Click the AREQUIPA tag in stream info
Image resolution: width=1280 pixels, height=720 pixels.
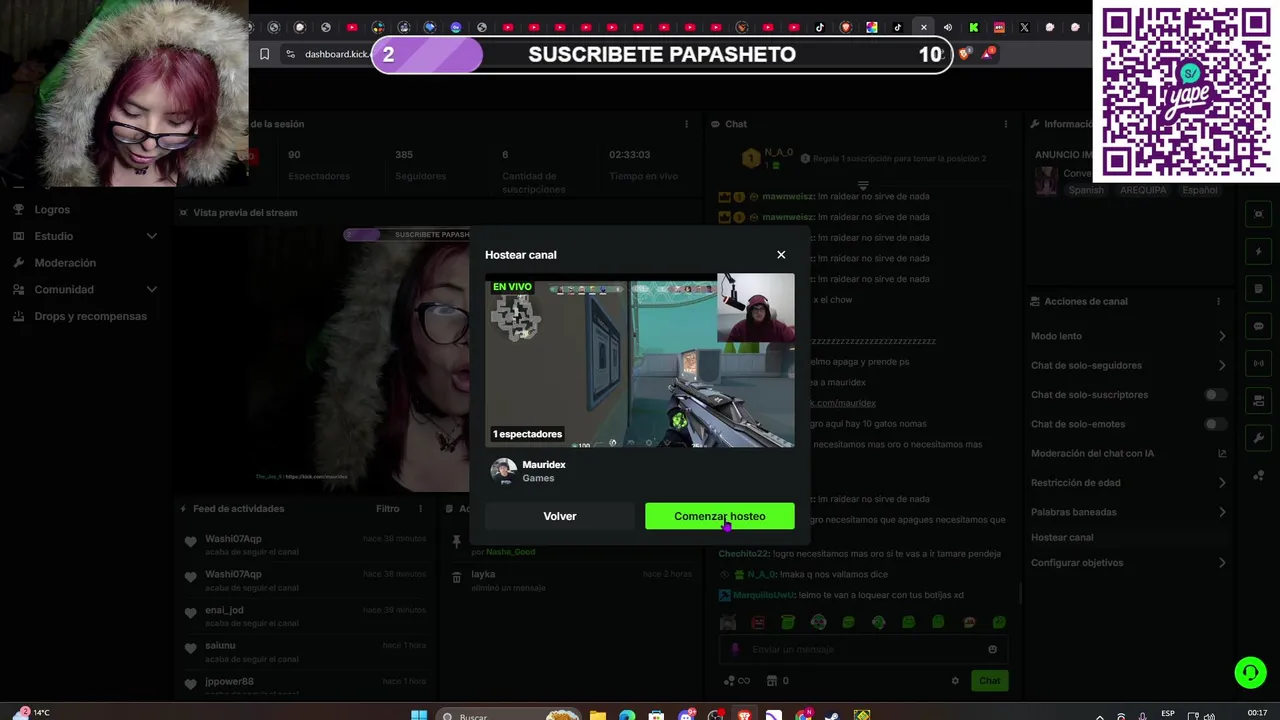[1143, 190]
